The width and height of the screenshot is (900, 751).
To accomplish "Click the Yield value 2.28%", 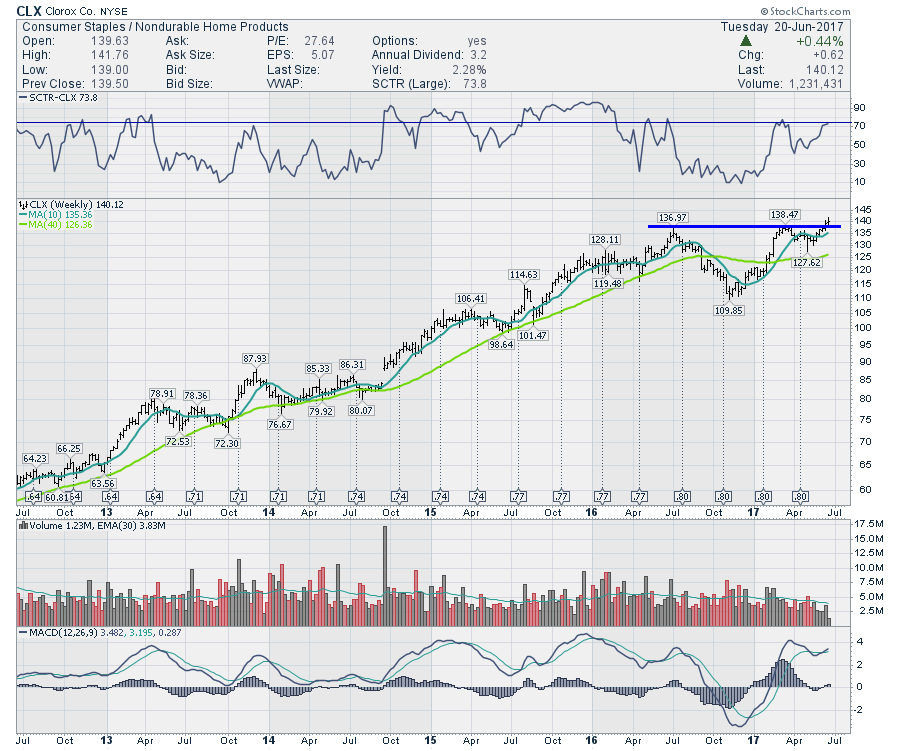I will (469, 69).
